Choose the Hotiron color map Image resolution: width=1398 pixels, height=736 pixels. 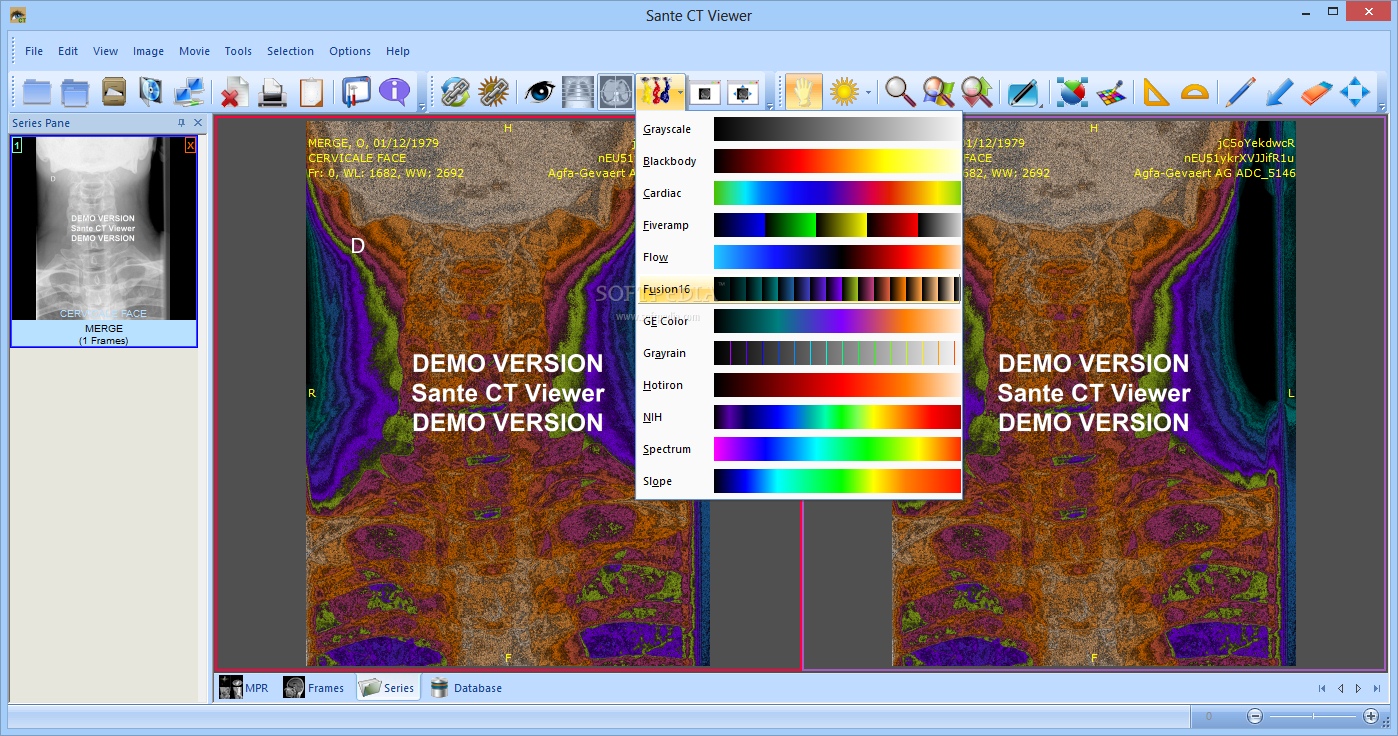(x=799, y=385)
